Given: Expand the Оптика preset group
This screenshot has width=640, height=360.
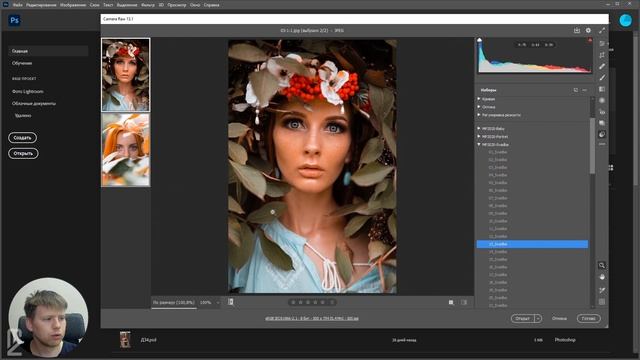Looking at the screenshot, I should coord(479,107).
